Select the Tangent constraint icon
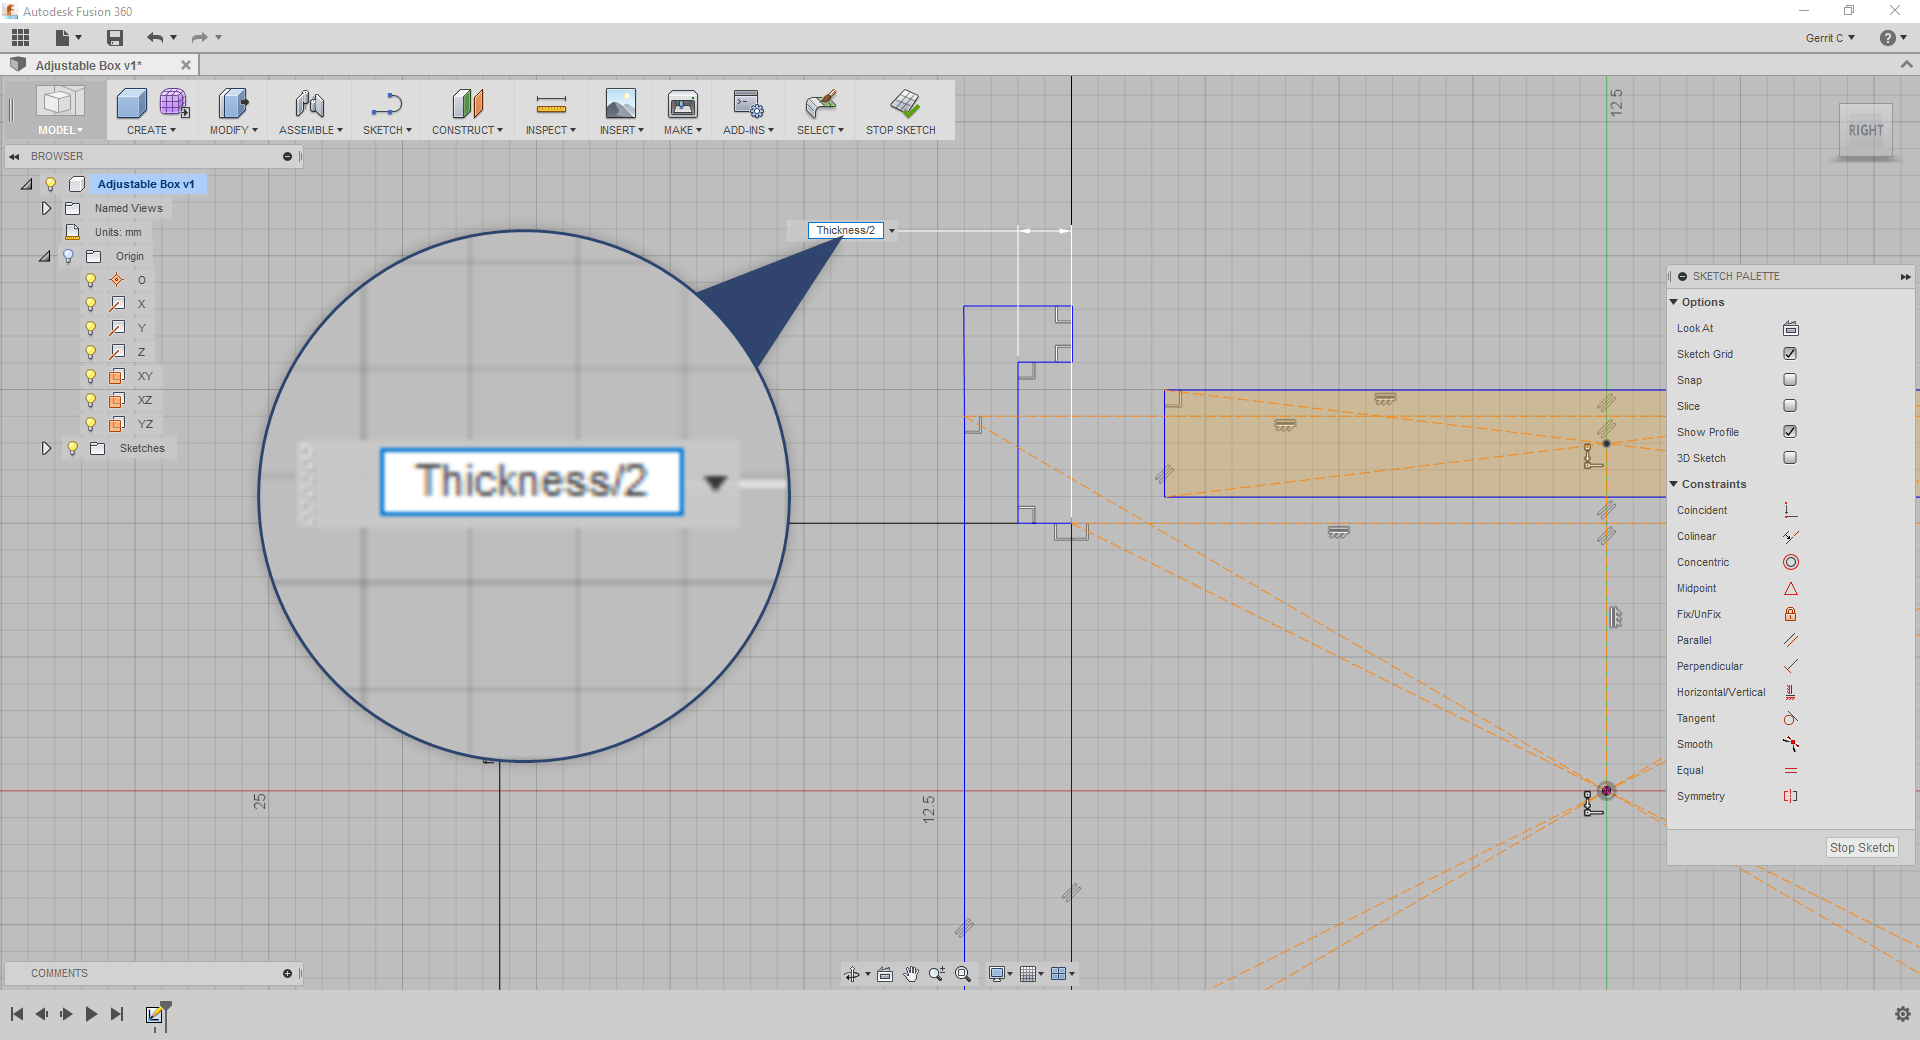 (x=1790, y=718)
